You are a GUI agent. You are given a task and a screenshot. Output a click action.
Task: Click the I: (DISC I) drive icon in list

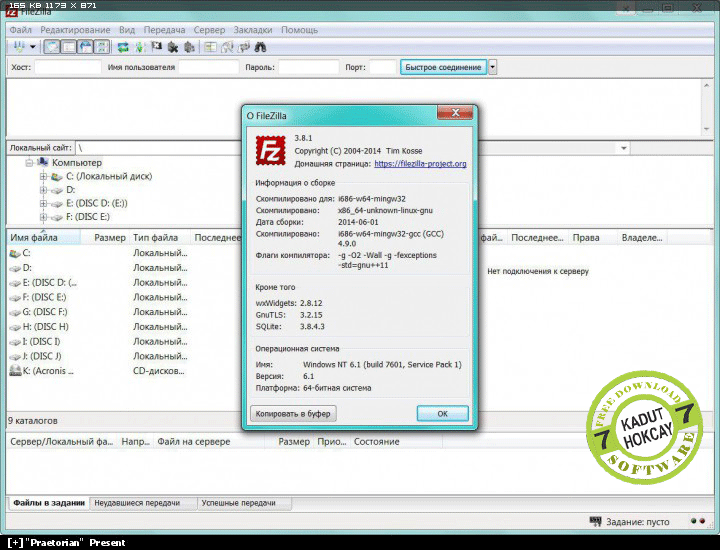(x=15, y=342)
